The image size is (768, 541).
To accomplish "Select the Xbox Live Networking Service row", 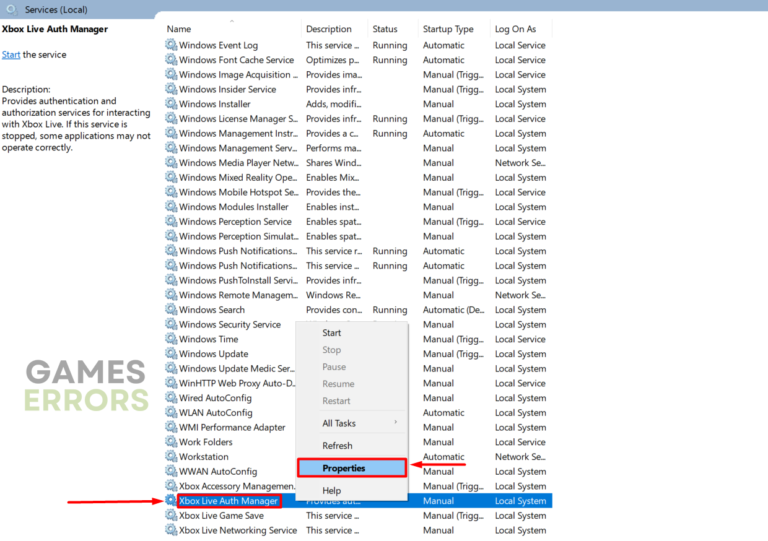I will 237,531.
